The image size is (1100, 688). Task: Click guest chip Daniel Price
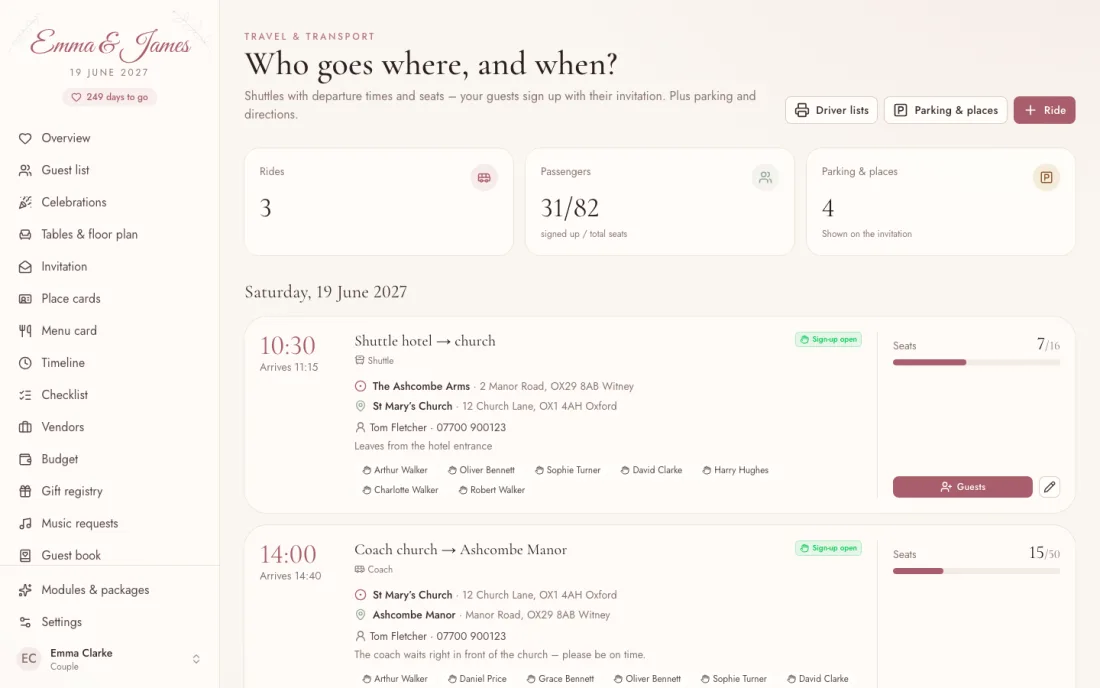477,679
